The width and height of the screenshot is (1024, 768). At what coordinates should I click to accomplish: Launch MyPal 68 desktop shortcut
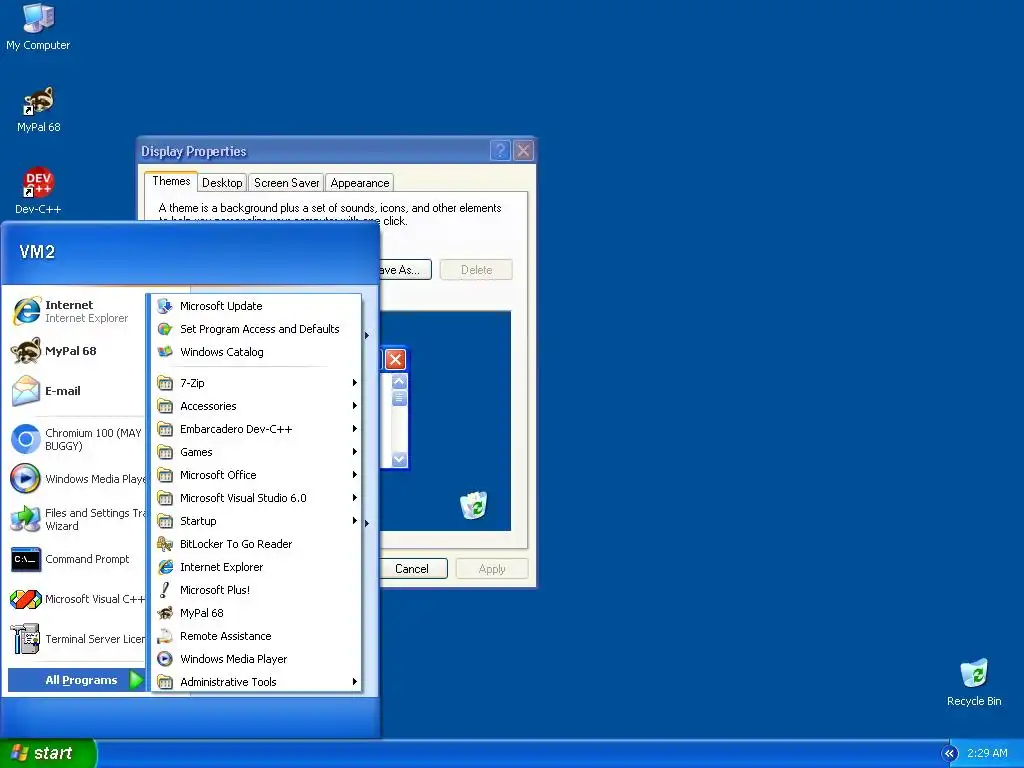[38, 110]
